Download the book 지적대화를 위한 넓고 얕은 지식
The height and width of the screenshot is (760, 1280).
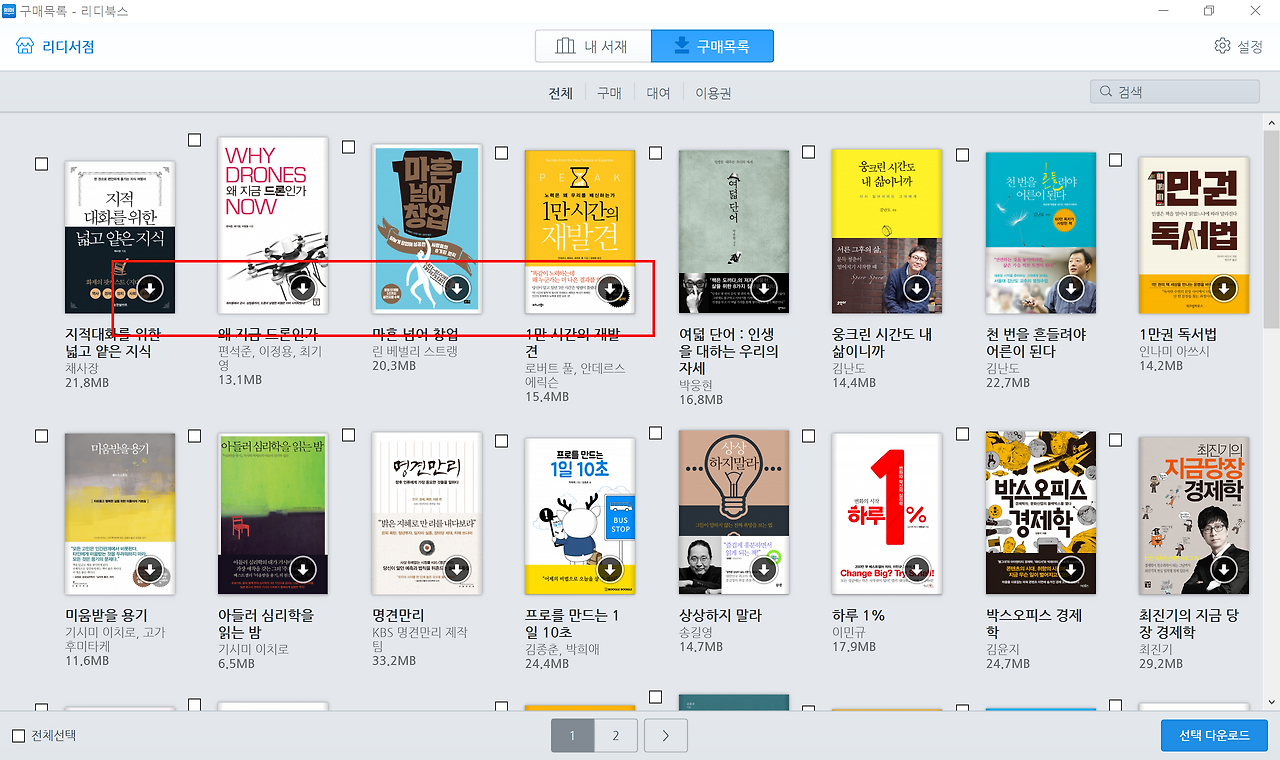pyautogui.click(x=150, y=290)
